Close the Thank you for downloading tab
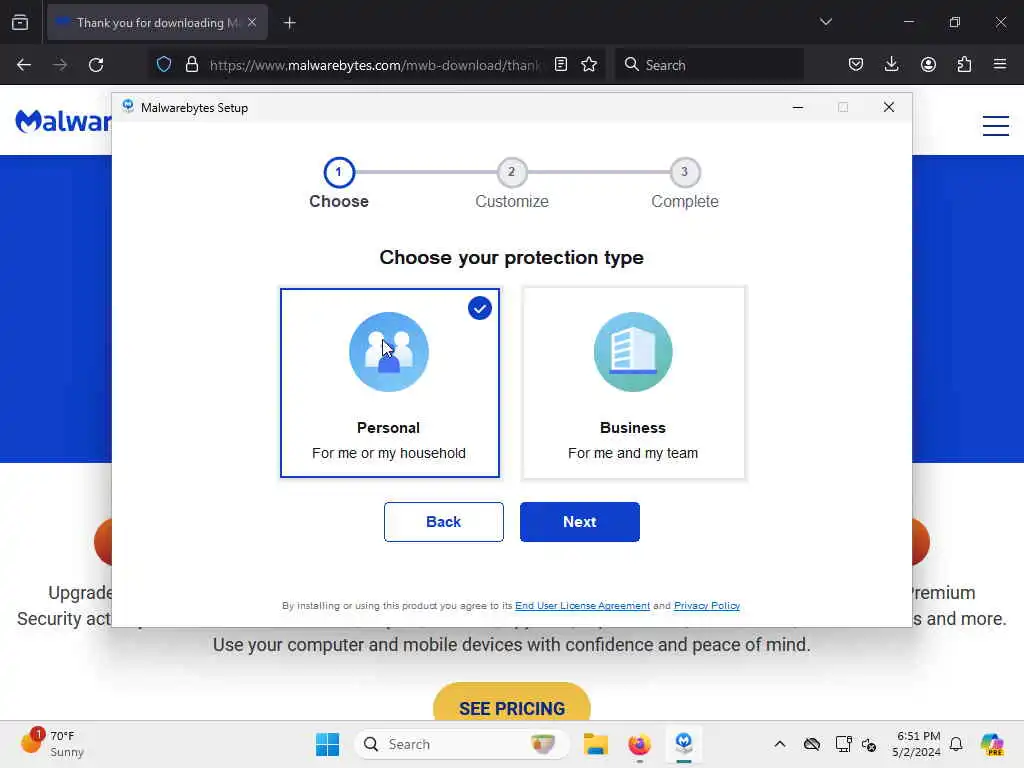The height and width of the screenshot is (768, 1024). [x=252, y=22]
